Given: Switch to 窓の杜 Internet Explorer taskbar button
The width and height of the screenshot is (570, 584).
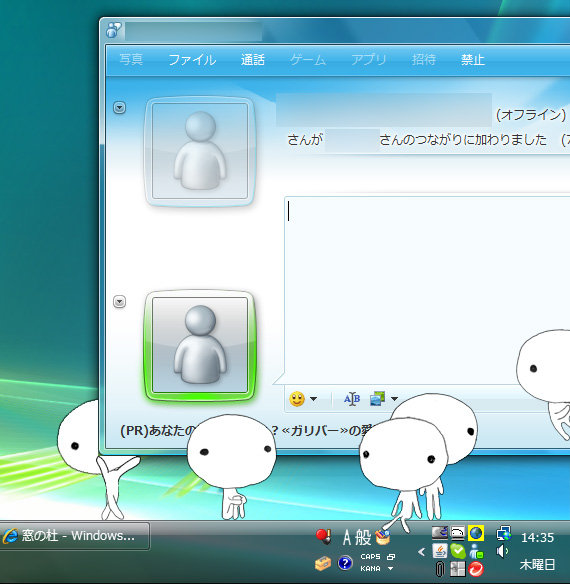Looking at the screenshot, I should click(x=75, y=536).
